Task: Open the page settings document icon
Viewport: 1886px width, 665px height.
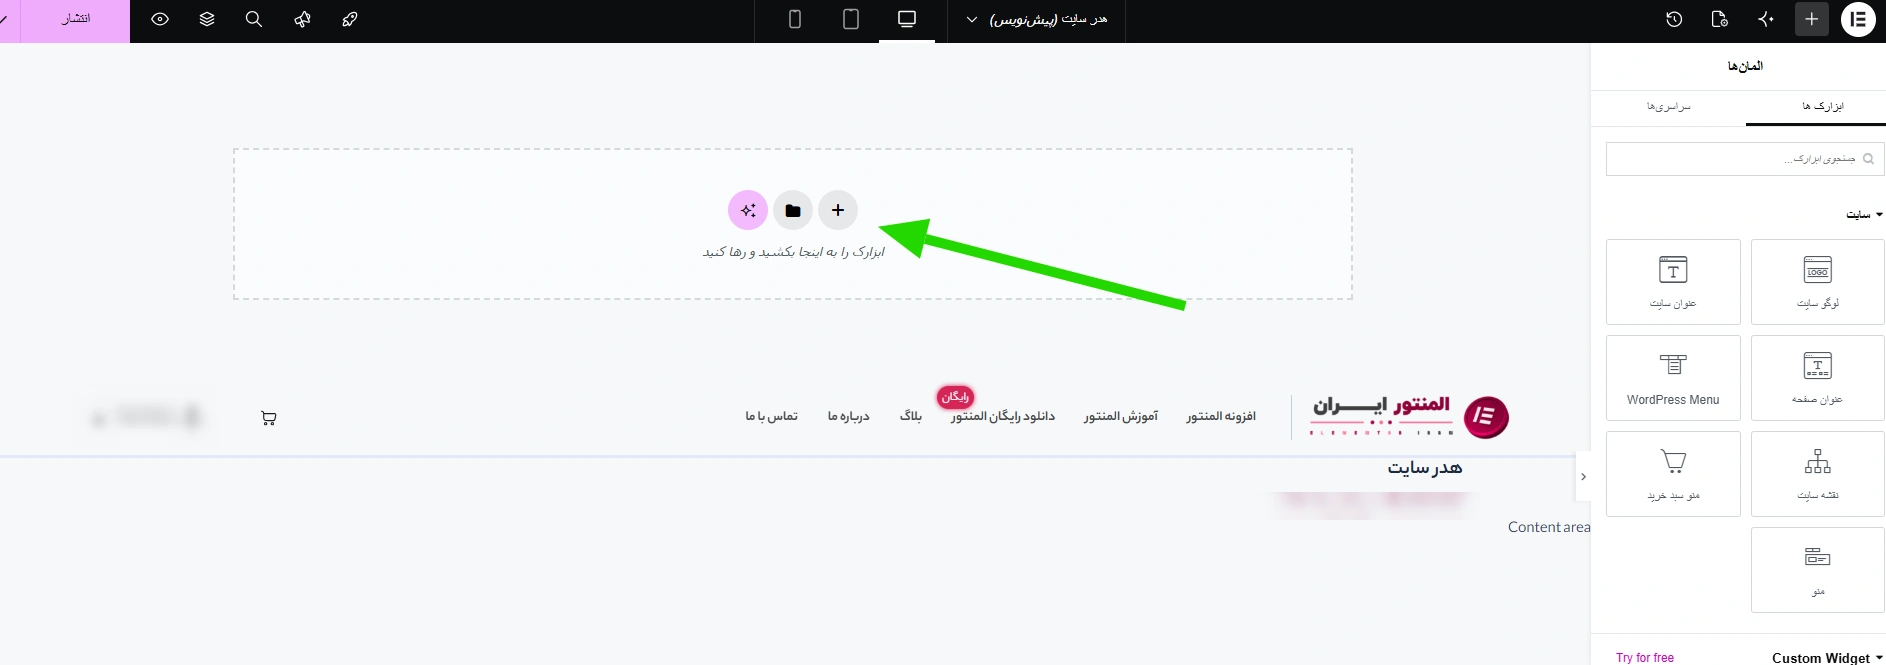Action: (x=1719, y=19)
